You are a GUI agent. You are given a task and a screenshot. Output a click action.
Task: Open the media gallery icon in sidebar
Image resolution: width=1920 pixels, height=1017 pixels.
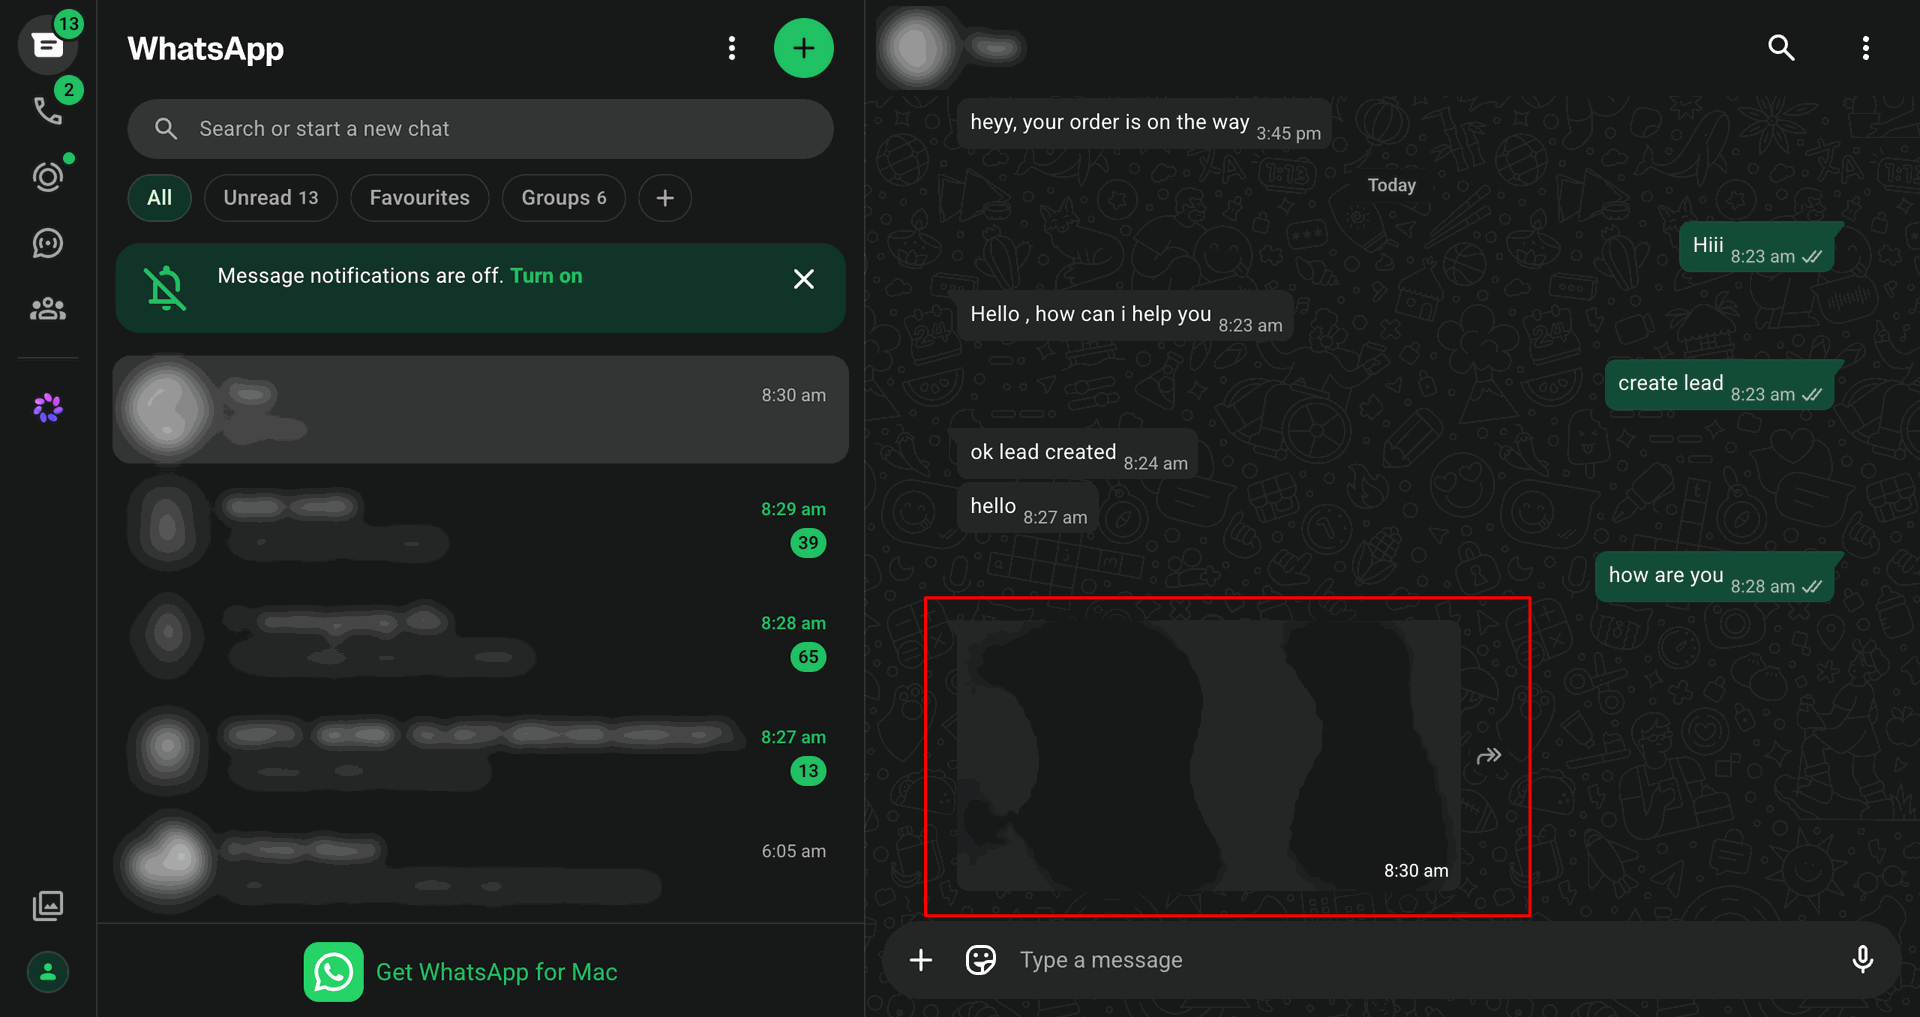coord(48,906)
